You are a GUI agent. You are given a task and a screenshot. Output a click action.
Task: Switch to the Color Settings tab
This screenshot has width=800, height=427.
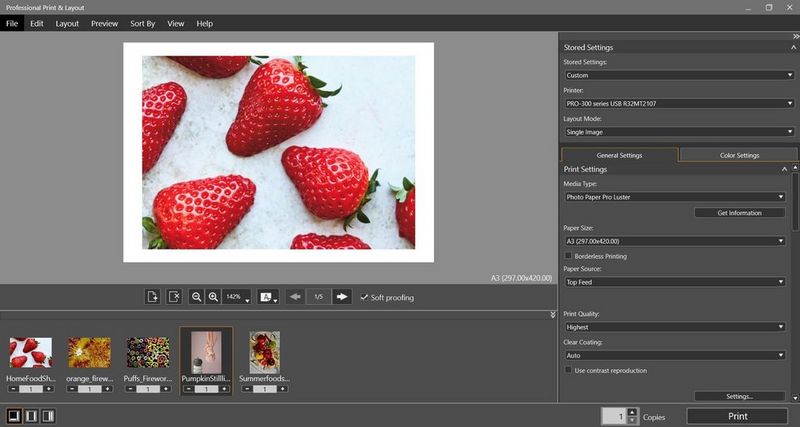(x=739, y=155)
